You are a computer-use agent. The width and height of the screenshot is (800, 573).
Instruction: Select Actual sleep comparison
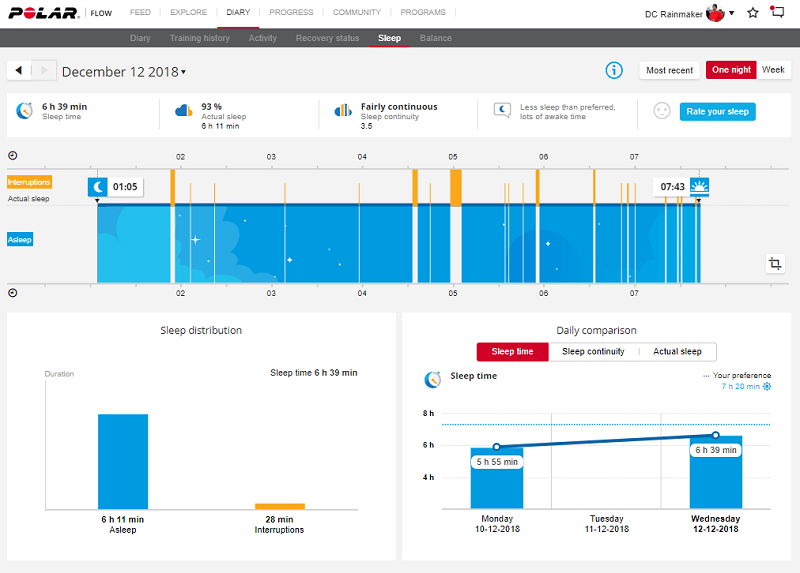677,351
